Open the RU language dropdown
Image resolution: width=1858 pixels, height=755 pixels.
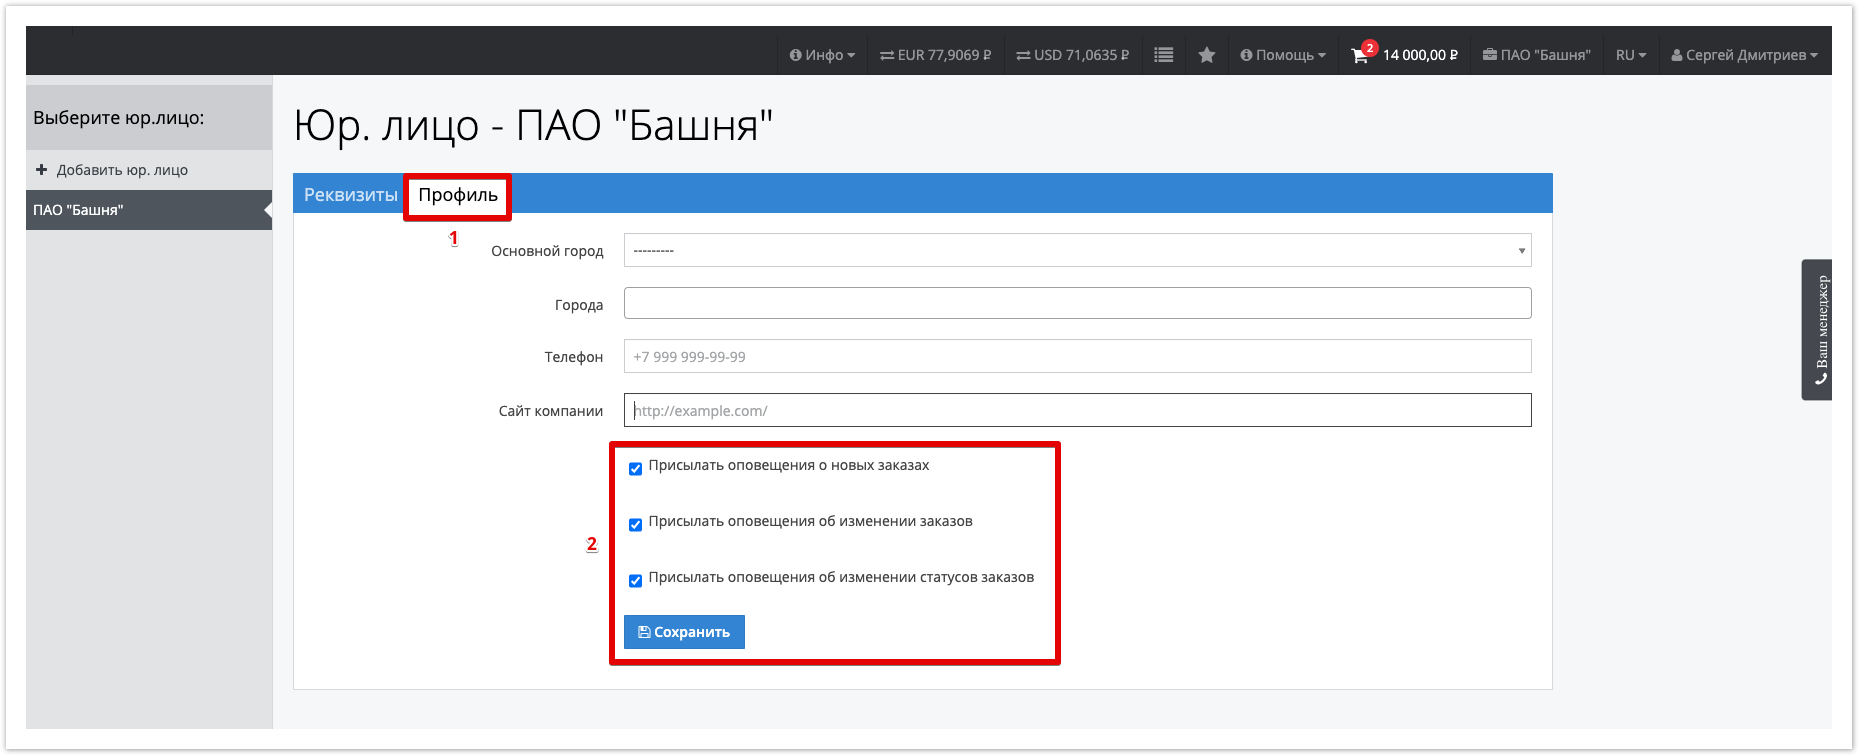[x=1630, y=55]
